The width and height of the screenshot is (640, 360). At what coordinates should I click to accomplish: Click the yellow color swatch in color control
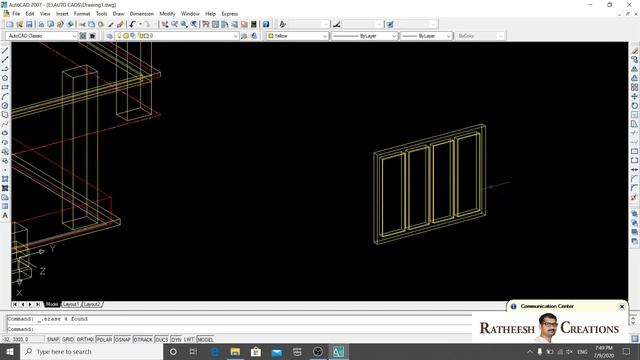click(270, 36)
